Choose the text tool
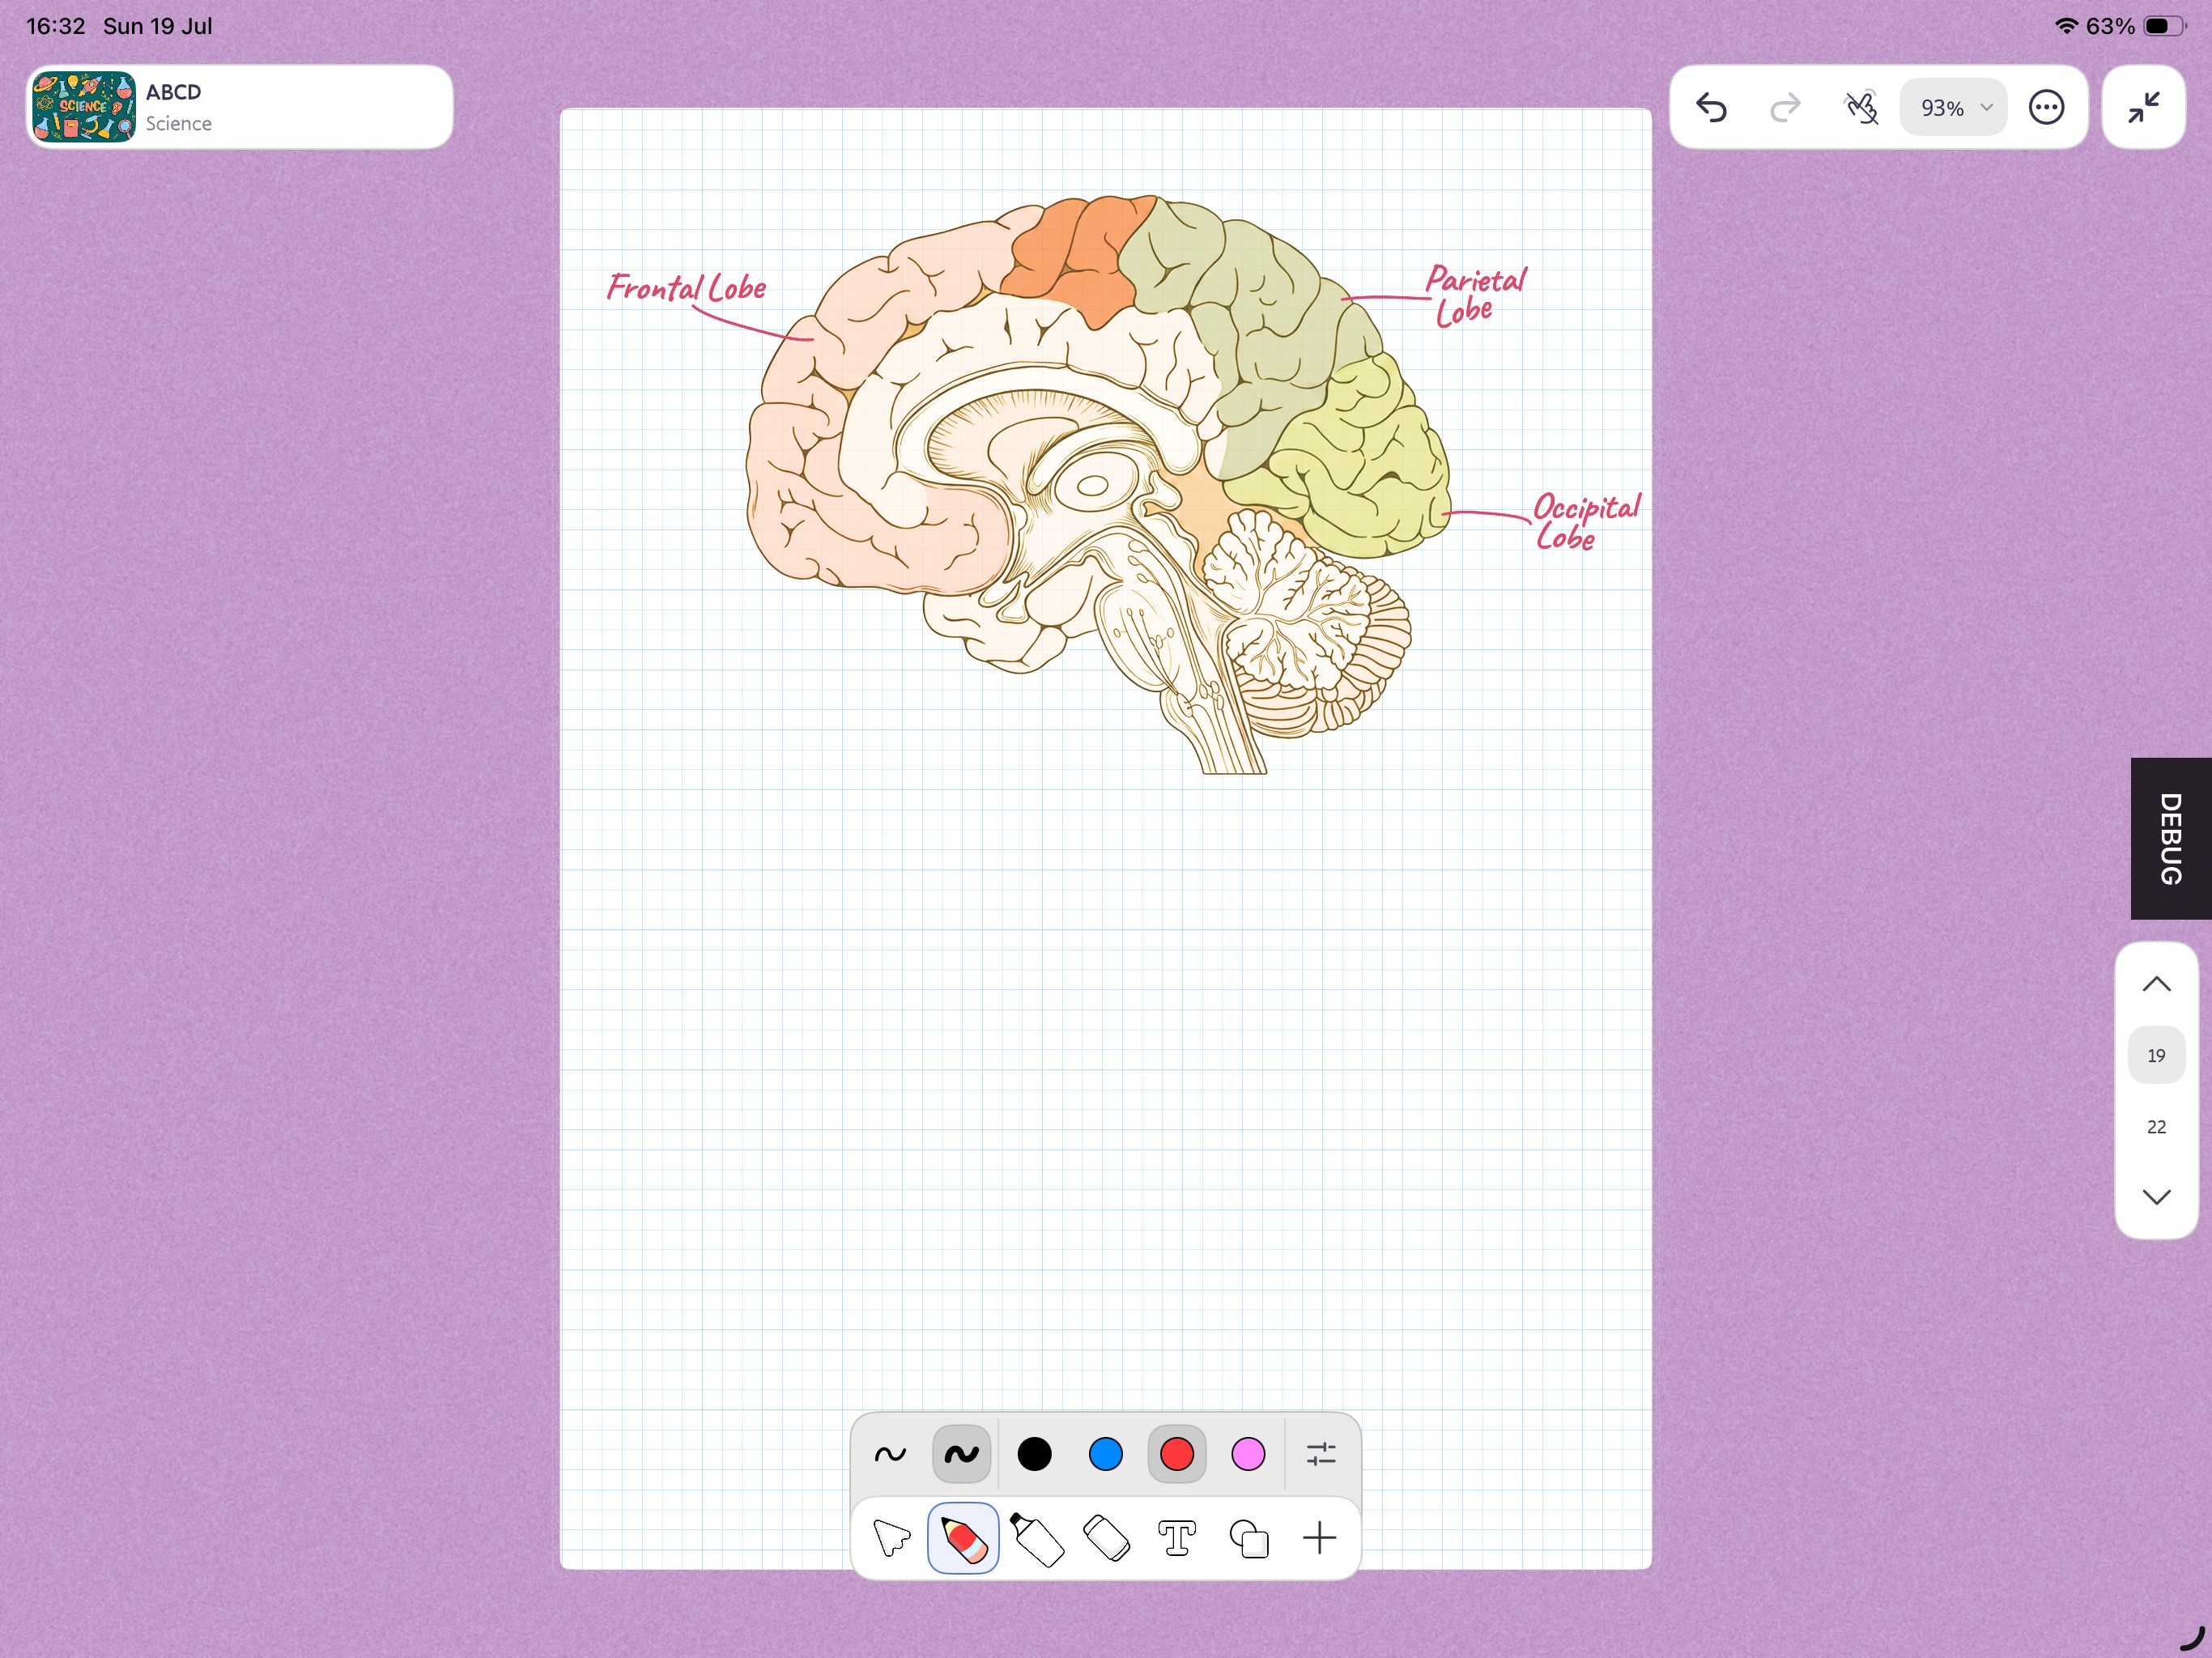Viewport: 2212px width, 1658px height. pos(1177,1538)
